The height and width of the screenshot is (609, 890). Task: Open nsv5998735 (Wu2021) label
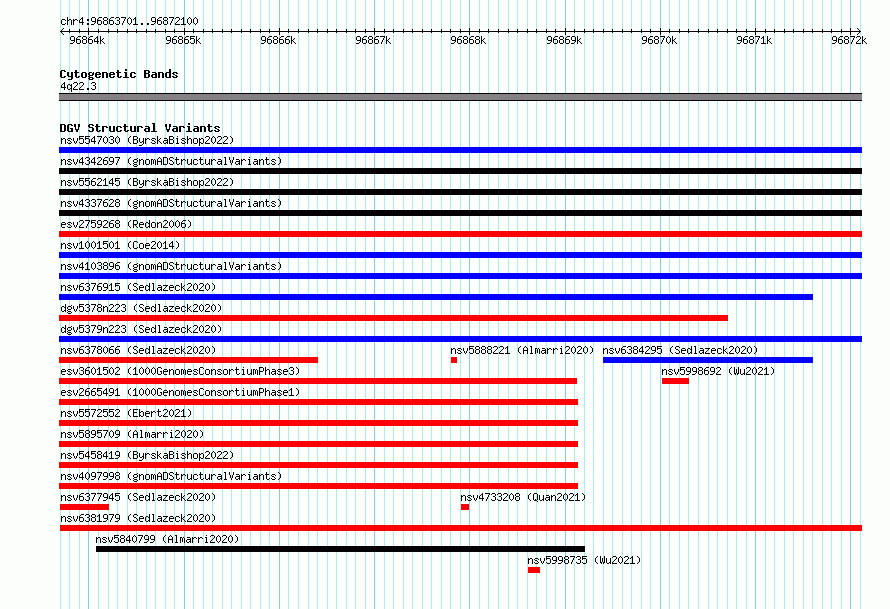584,560
